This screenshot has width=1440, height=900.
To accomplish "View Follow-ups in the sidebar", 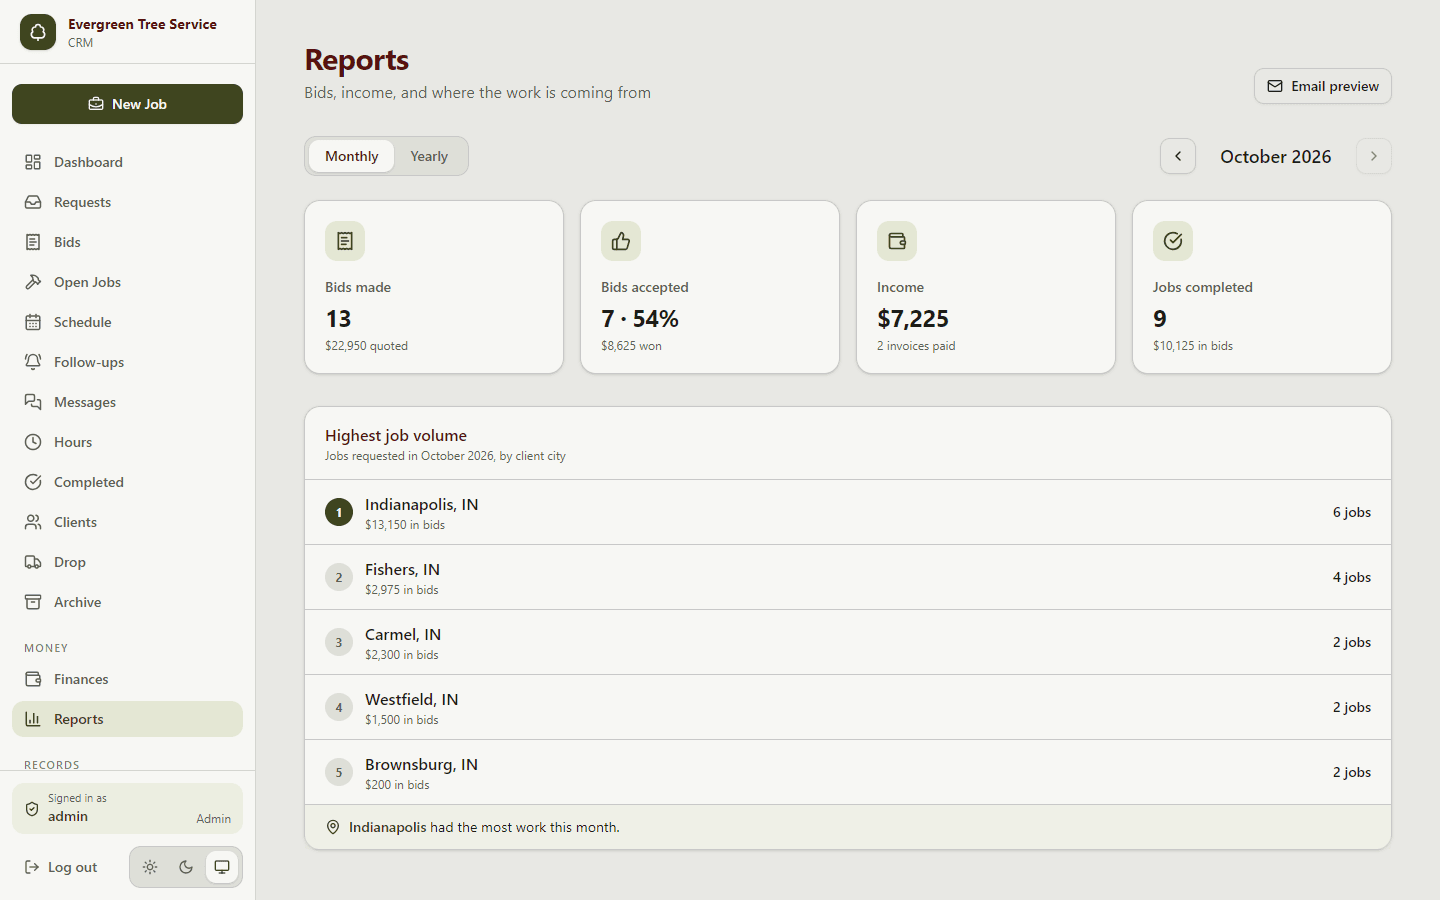I will point(127,362).
